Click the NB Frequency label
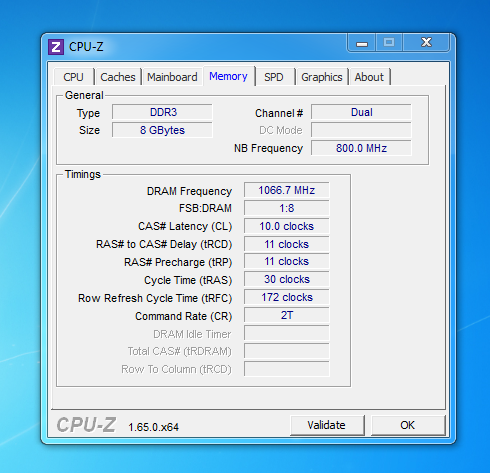This screenshot has height=473, width=490. pos(268,148)
